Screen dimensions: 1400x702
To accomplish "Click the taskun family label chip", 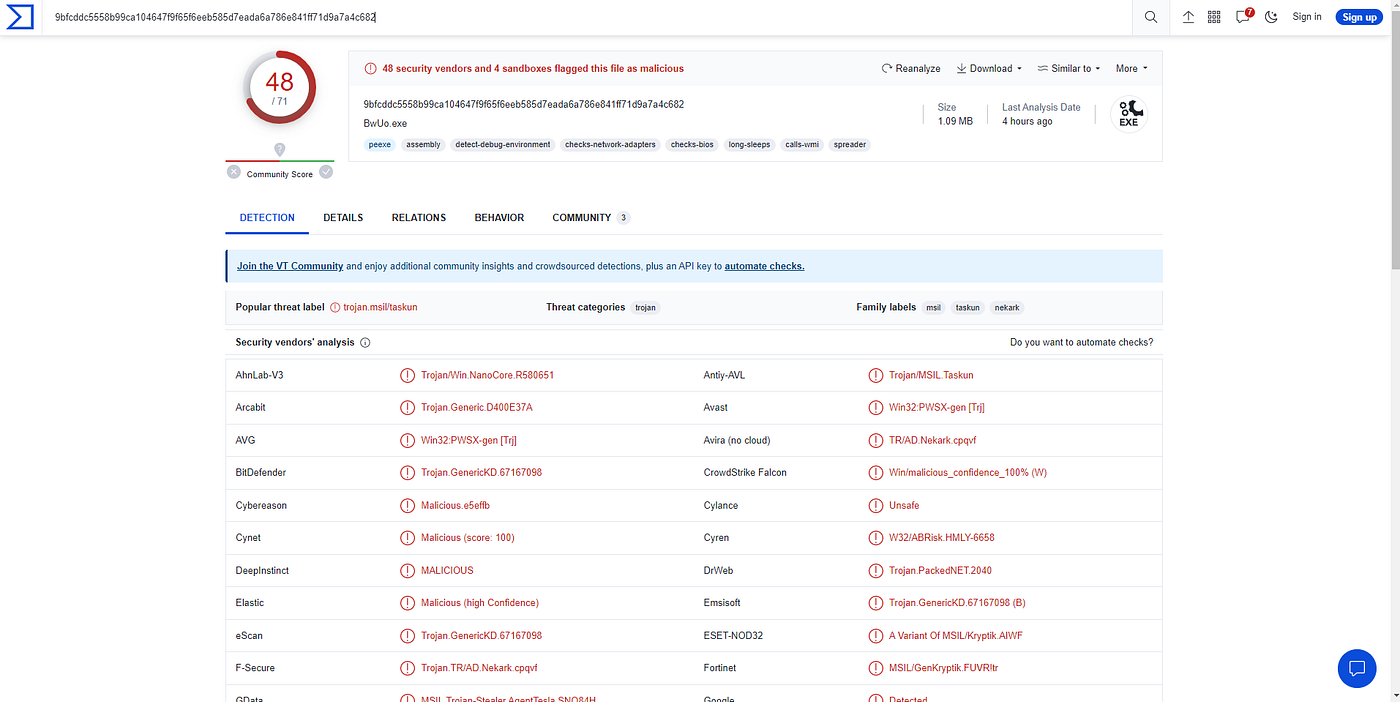I will (x=968, y=308).
